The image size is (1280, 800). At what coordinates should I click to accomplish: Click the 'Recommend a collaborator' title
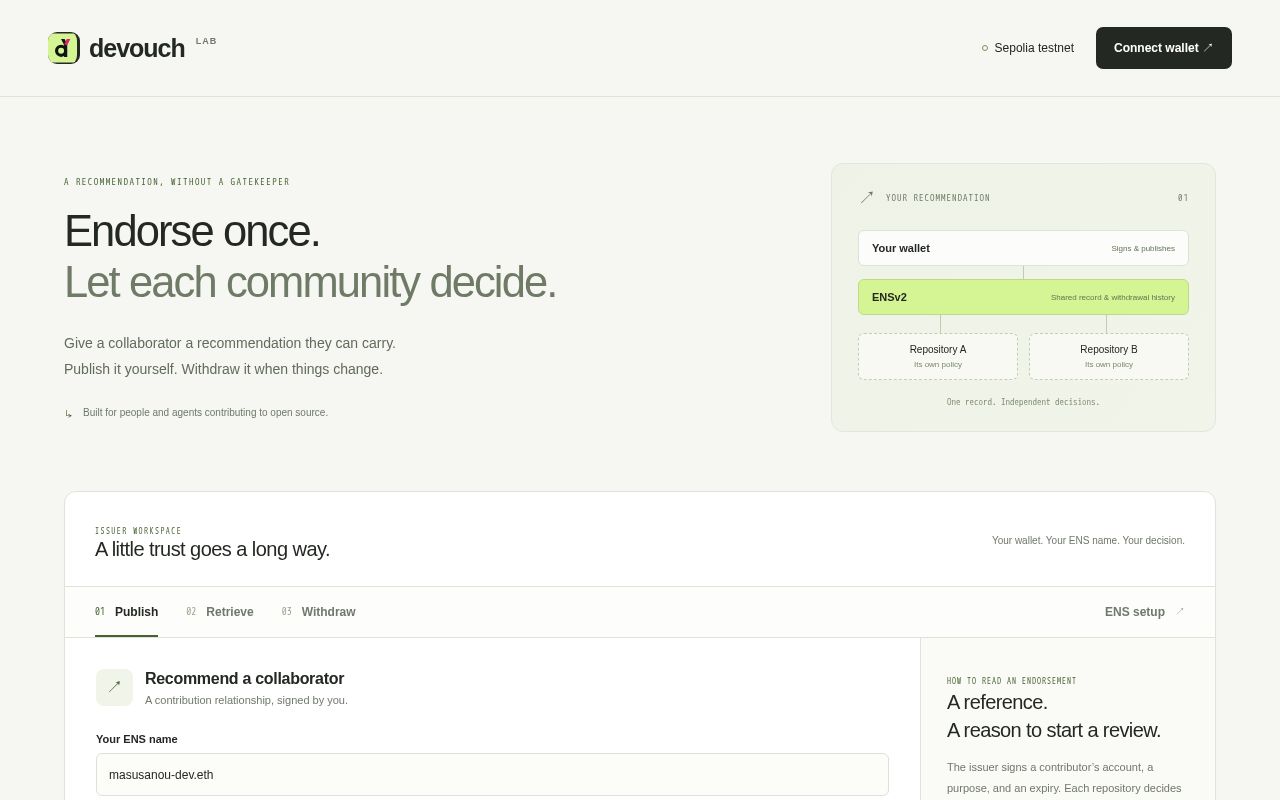(244, 679)
